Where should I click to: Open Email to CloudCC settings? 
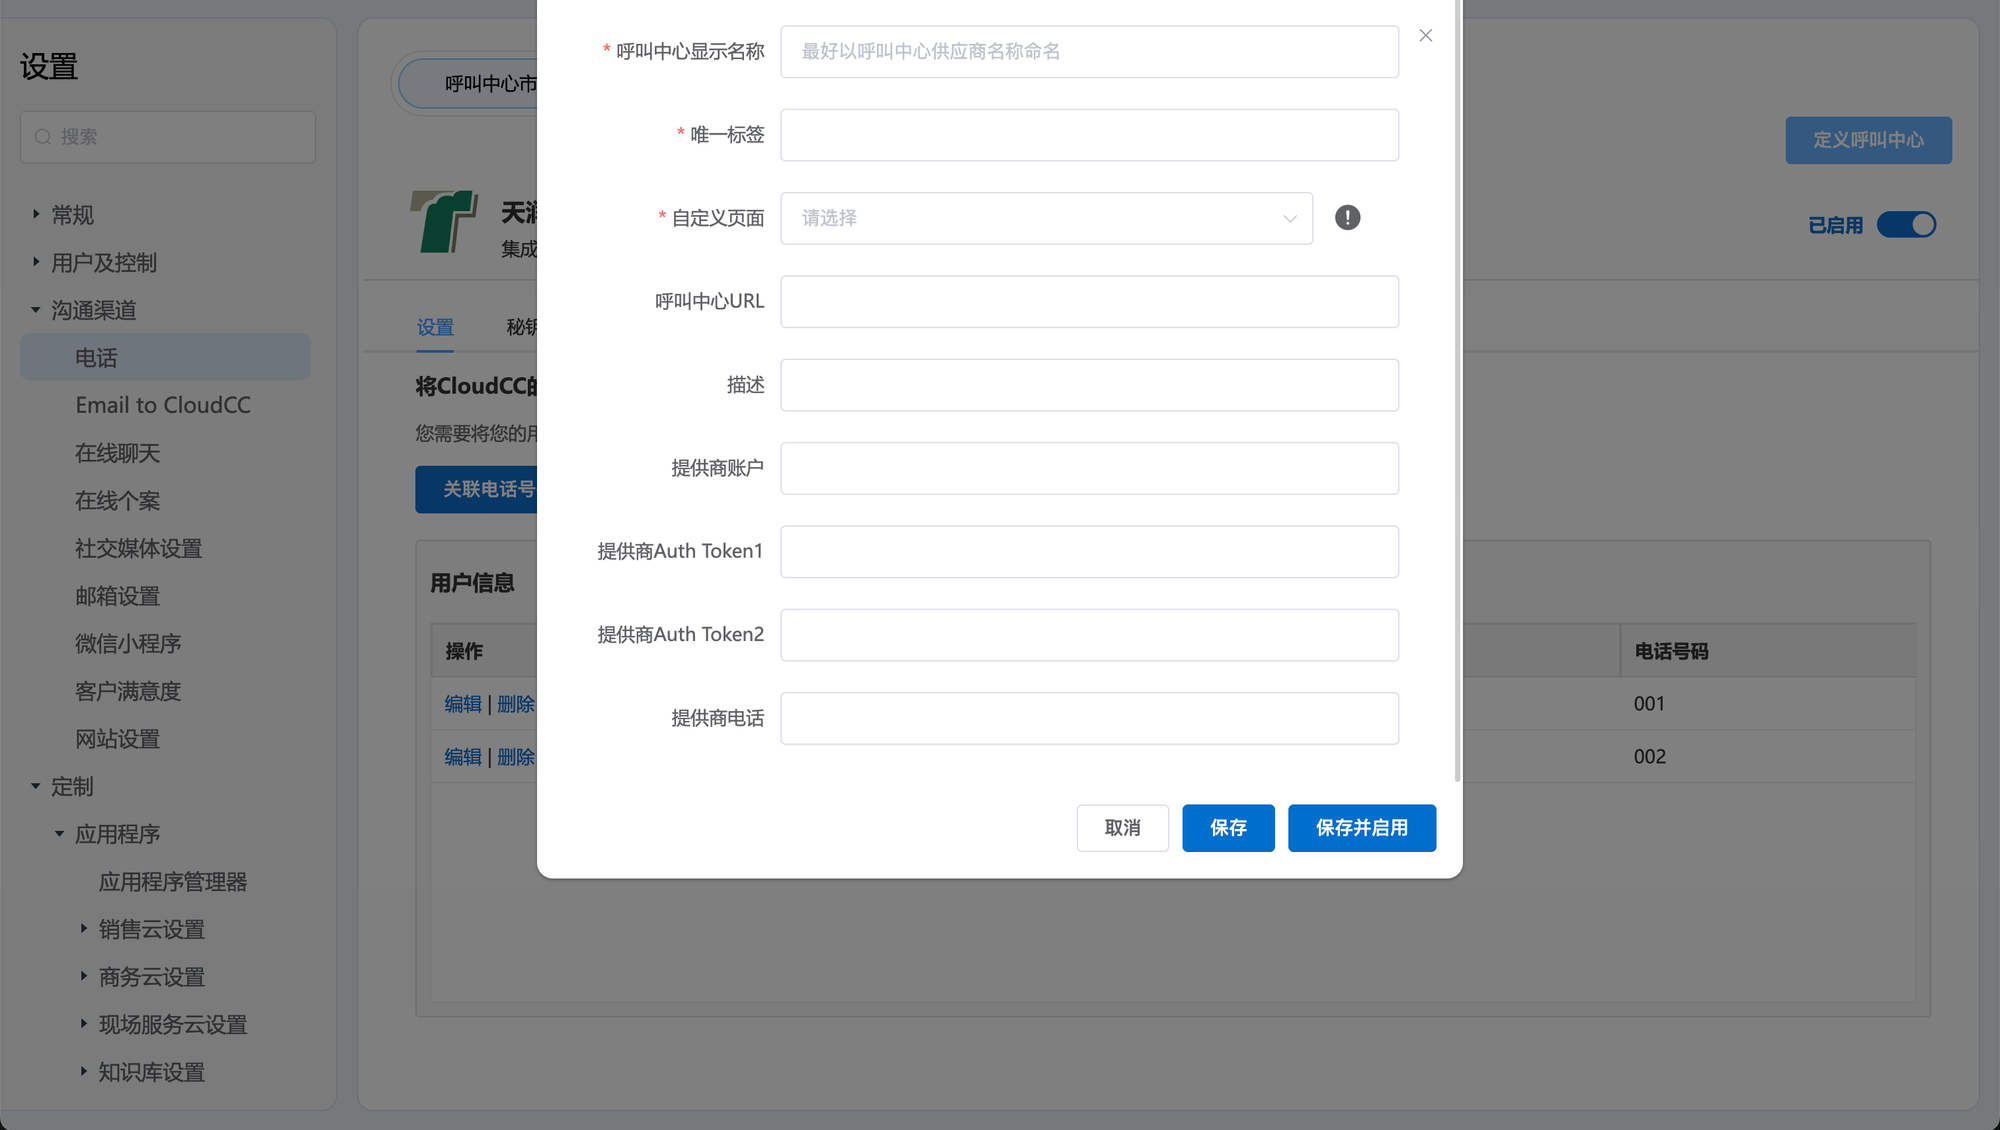pos(163,405)
